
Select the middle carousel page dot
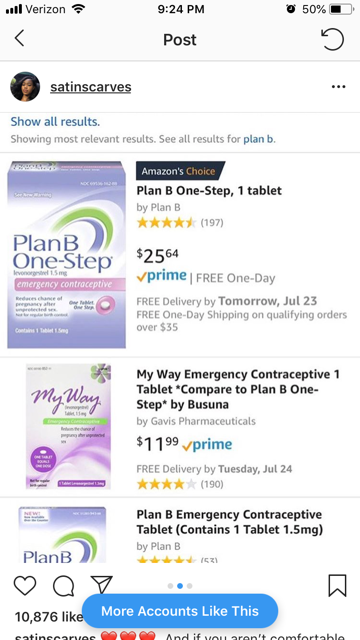pyautogui.click(x=180, y=586)
